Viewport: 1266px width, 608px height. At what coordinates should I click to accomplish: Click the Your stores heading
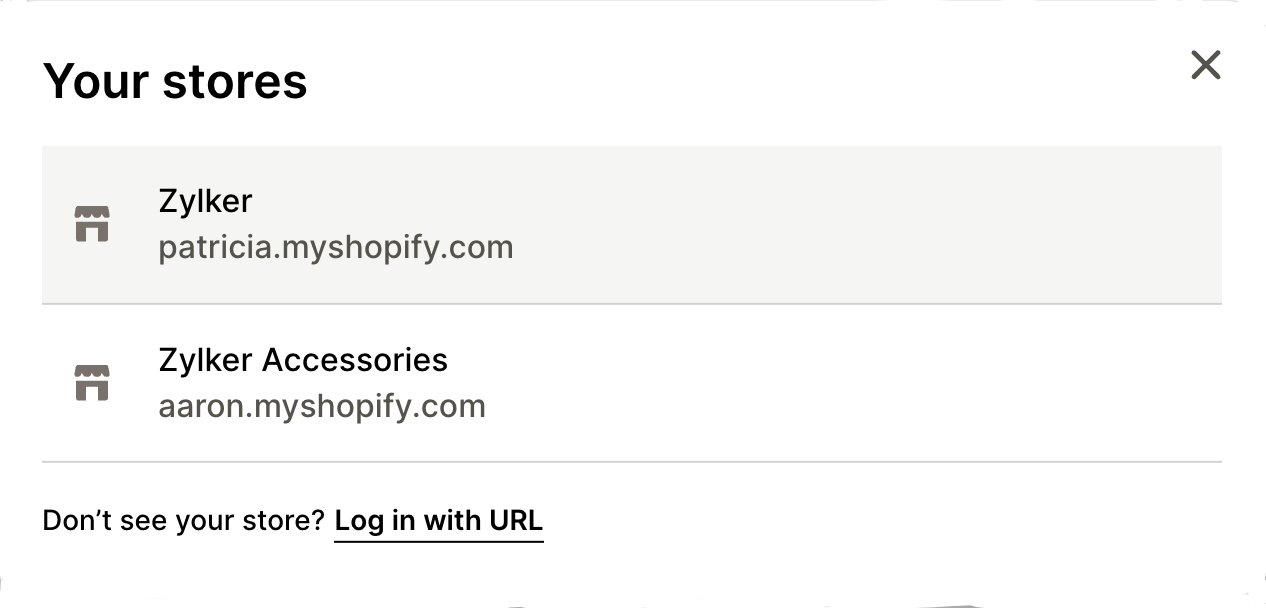click(x=174, y=81)
